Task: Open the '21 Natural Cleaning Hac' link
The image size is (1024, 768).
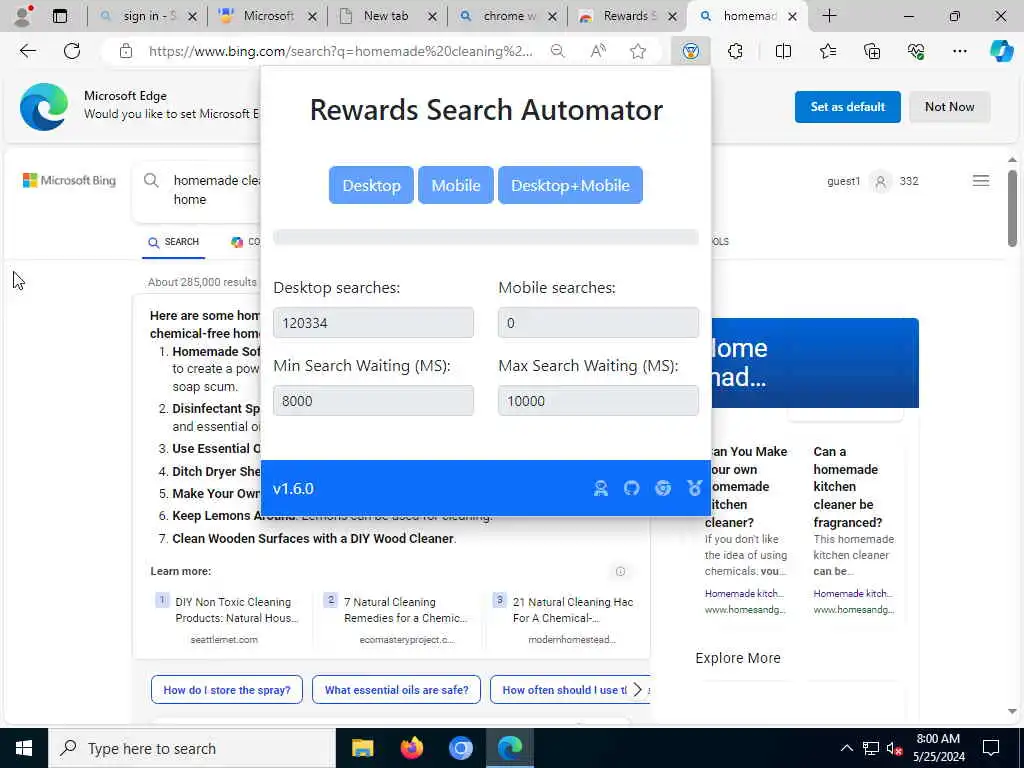Action: 573,610
